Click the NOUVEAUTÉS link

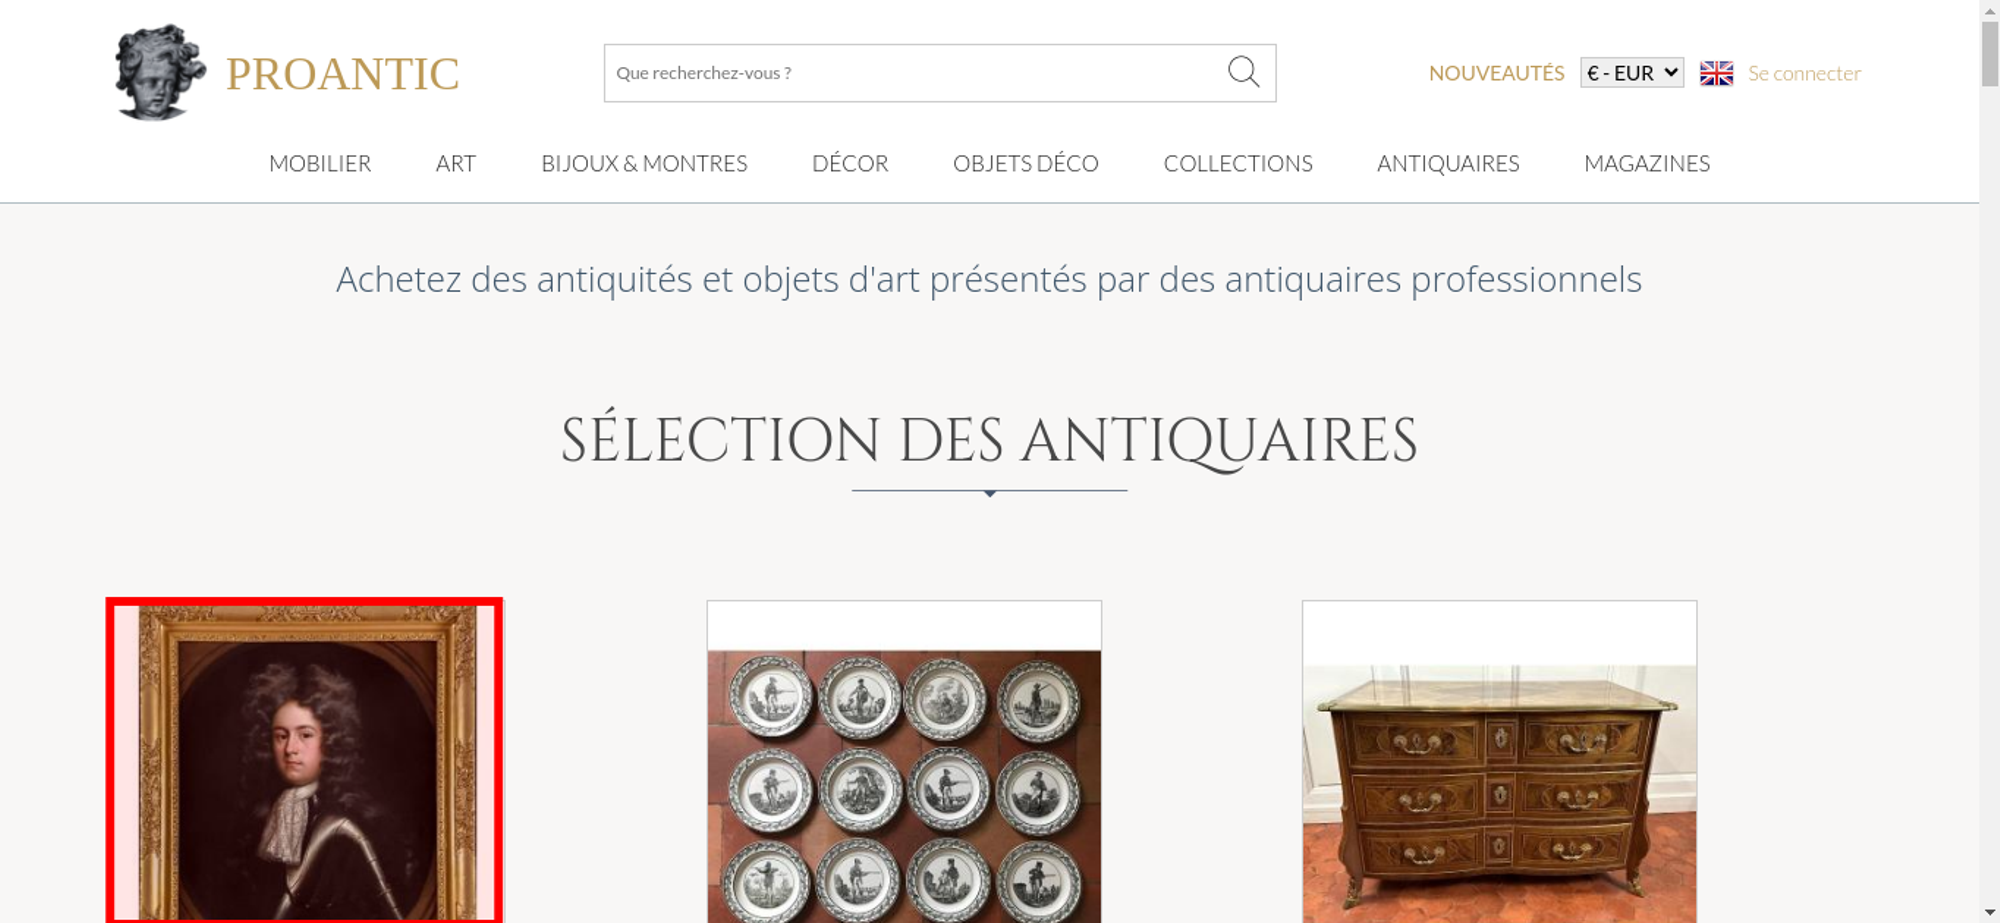(1496, 73)
